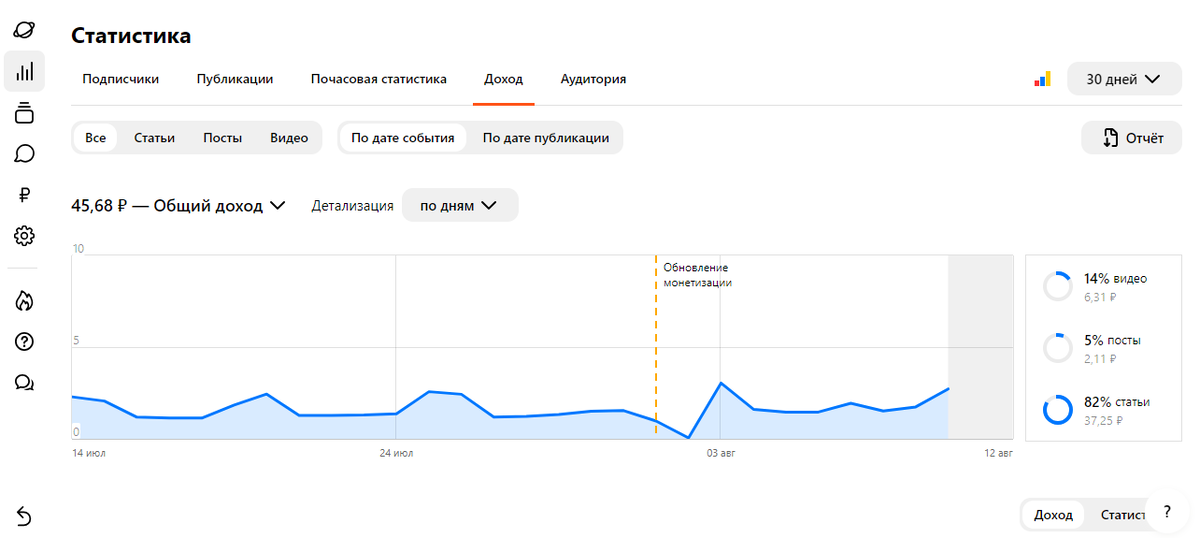Viewport: 1200px width, 538px height.
Task: Expand the Общий доход dropdown
Action: pyautogui.click(x=178, y=205)
